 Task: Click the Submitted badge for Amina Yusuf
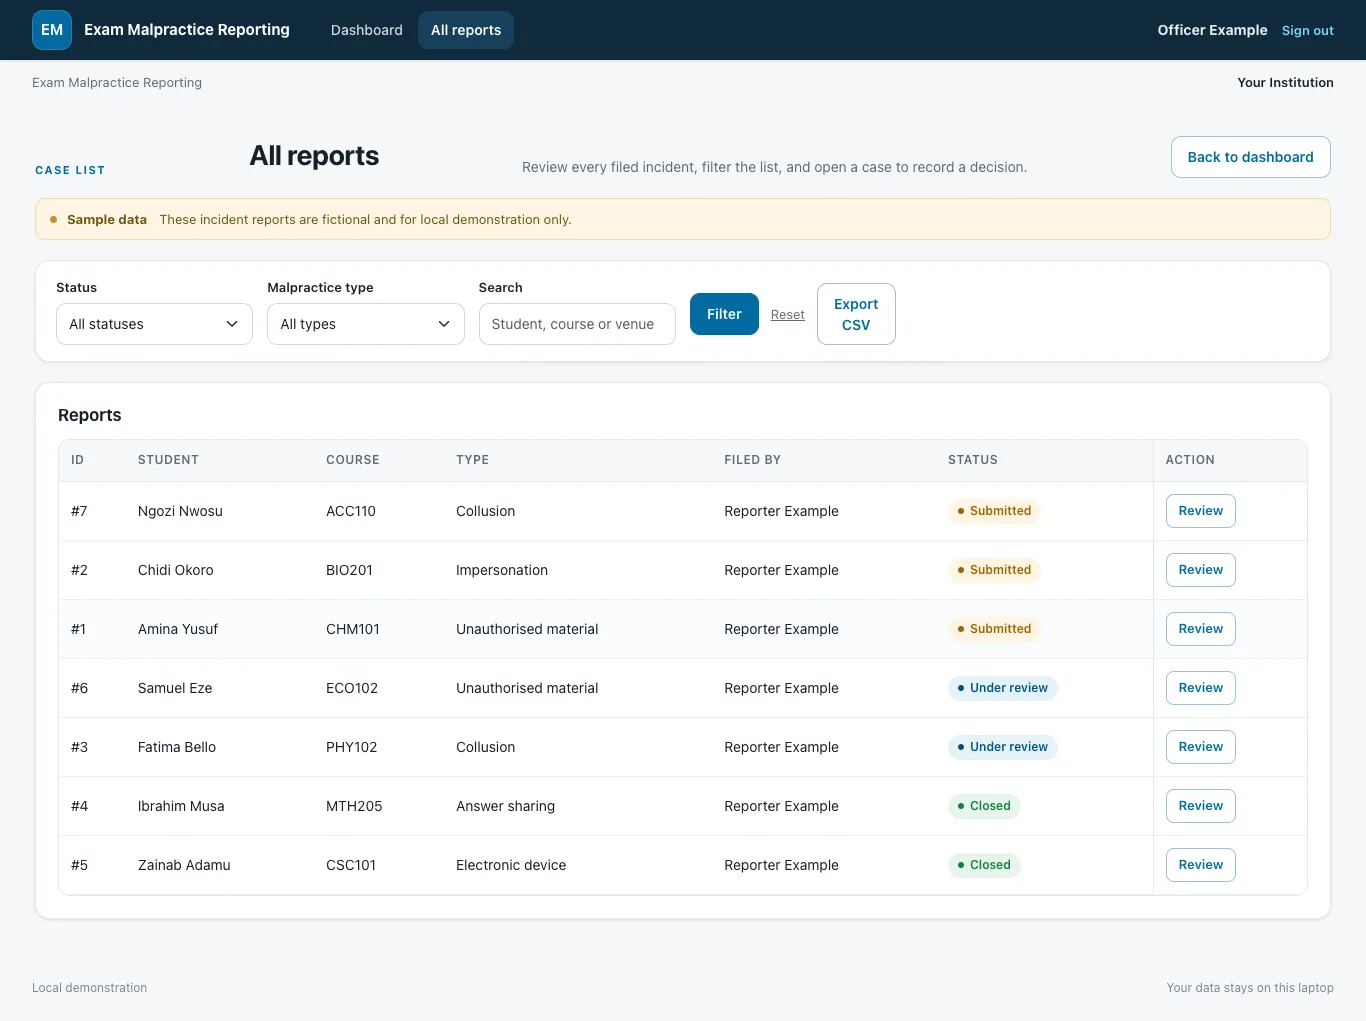tap(994, 629)
